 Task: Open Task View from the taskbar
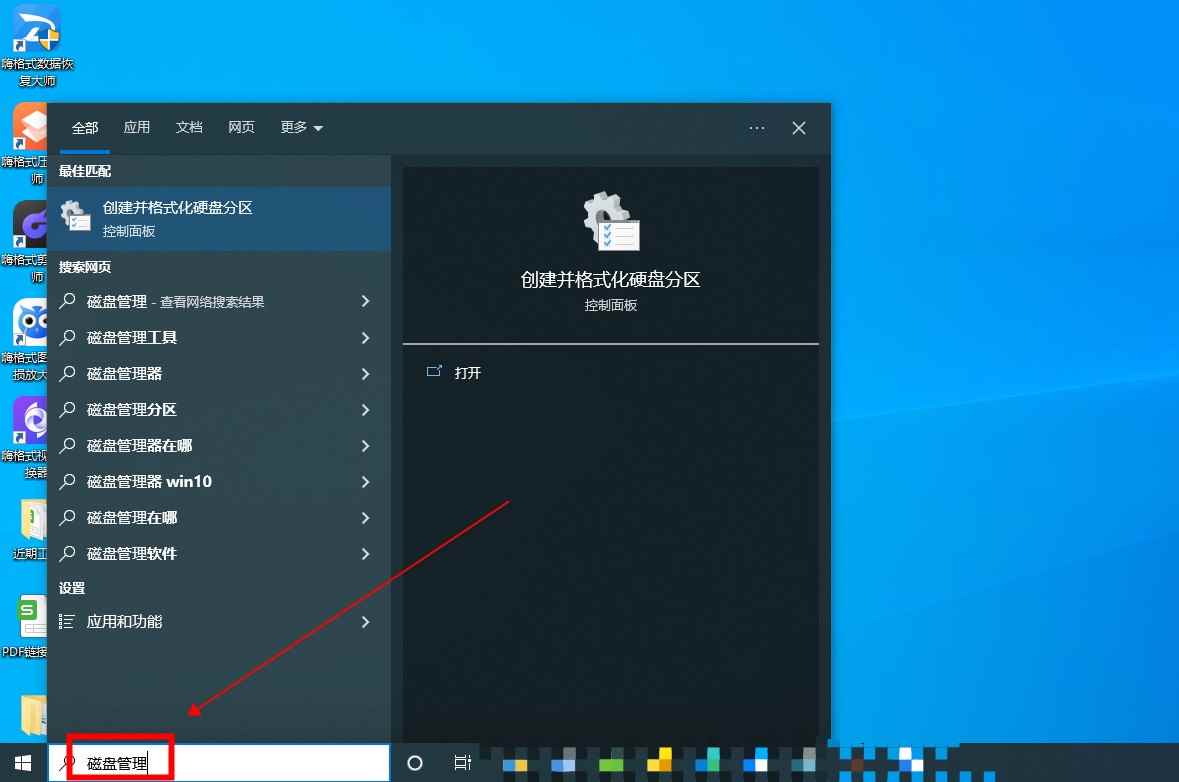click(462, 762)
